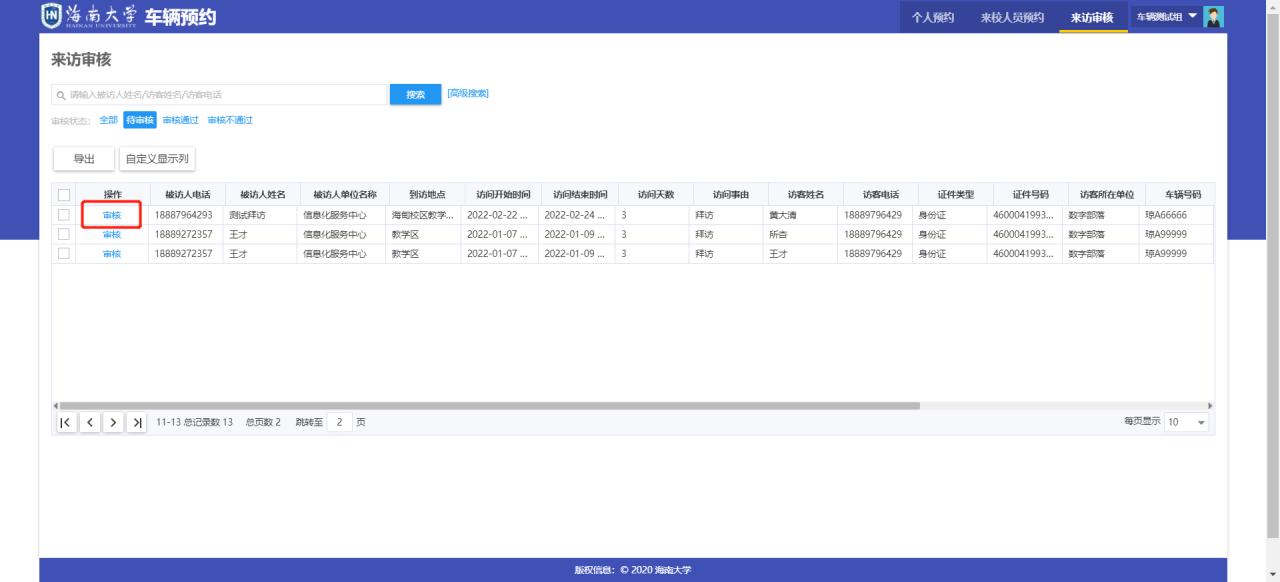Switch to the 个人预约 tab
This screenshot has height=582, width=1280.
pyautogui.click(x=932, y=17)
